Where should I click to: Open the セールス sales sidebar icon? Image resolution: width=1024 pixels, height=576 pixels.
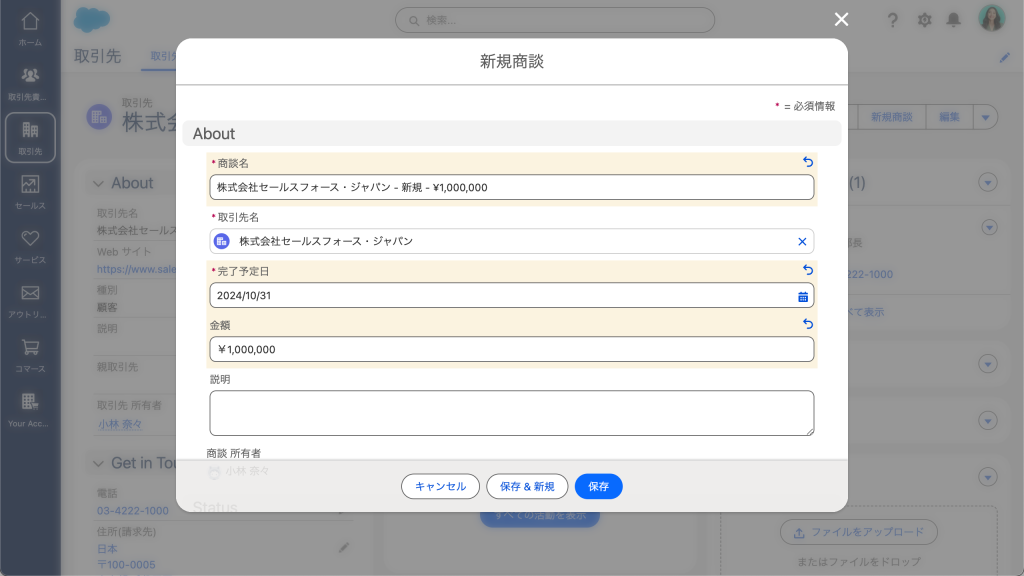point(30,192)
